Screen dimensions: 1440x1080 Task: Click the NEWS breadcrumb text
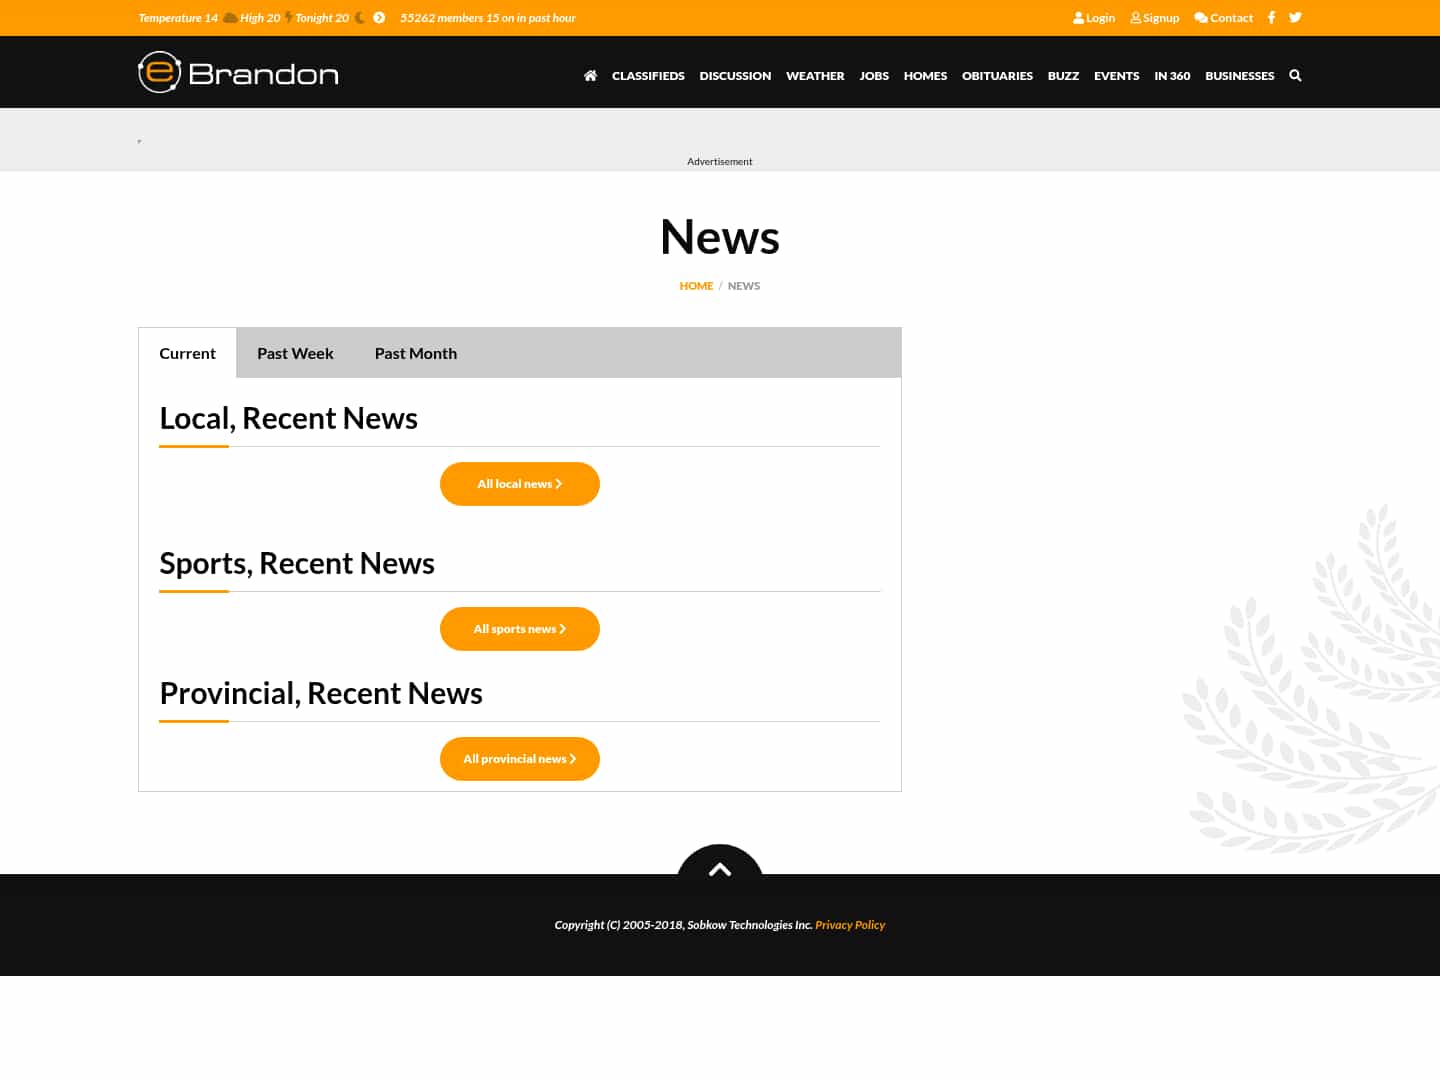[744, 286]
